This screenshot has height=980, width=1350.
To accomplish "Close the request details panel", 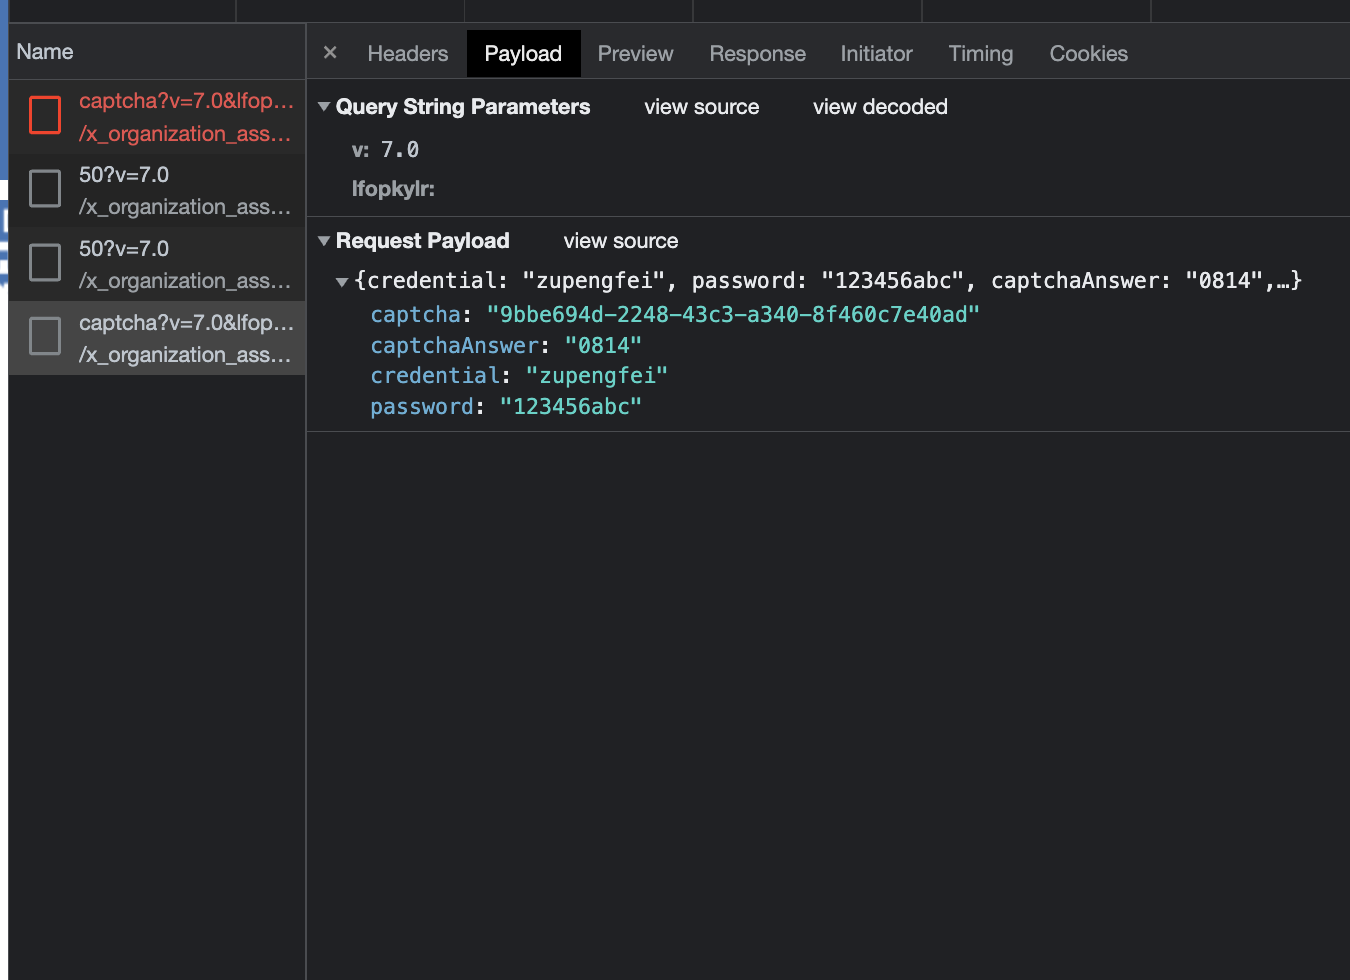I will point(330,53).
